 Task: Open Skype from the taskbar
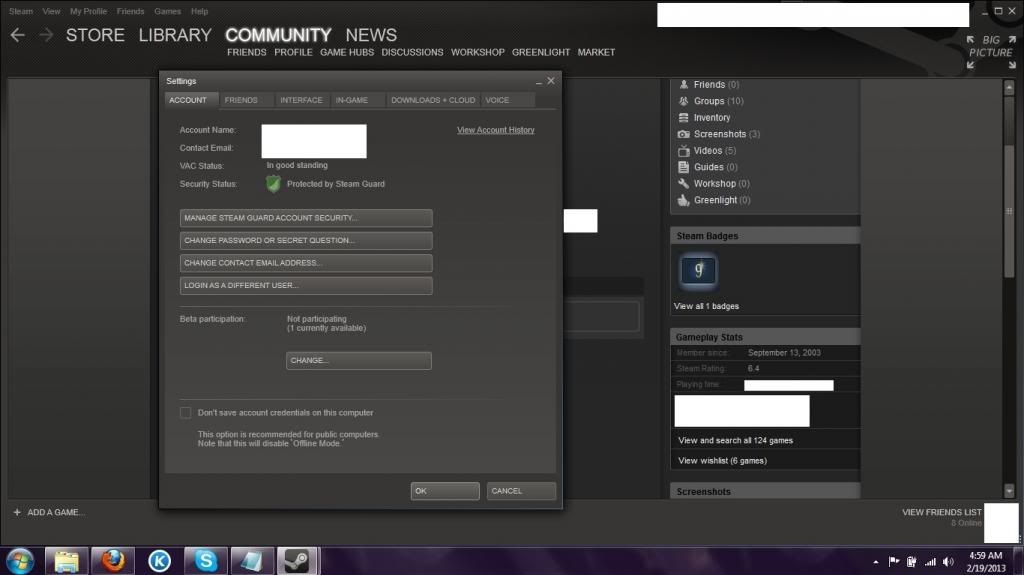(x=206, y=561)
